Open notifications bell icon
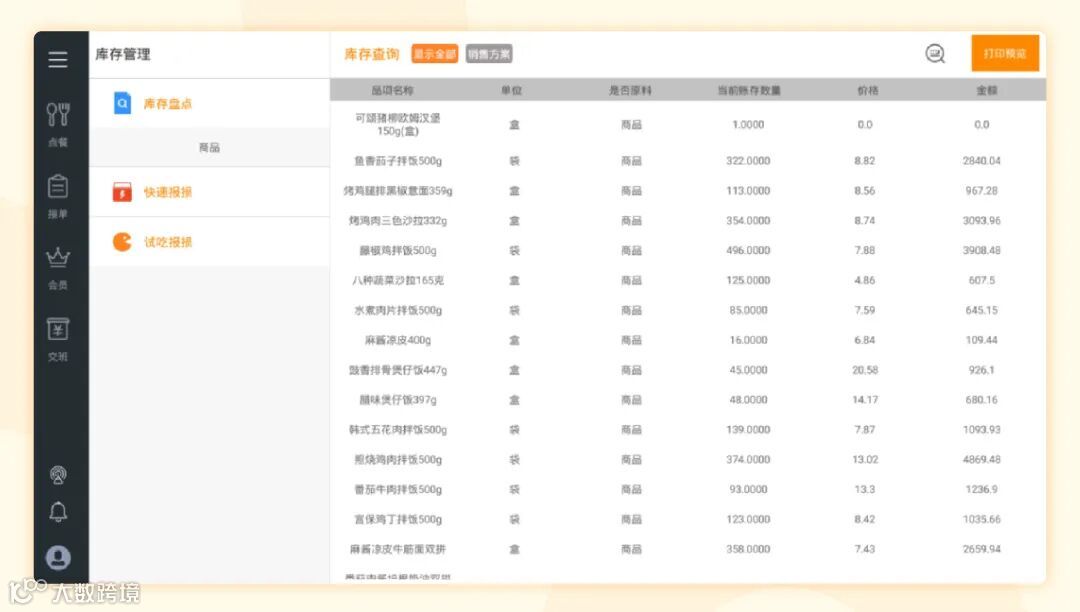 (58, 511)
